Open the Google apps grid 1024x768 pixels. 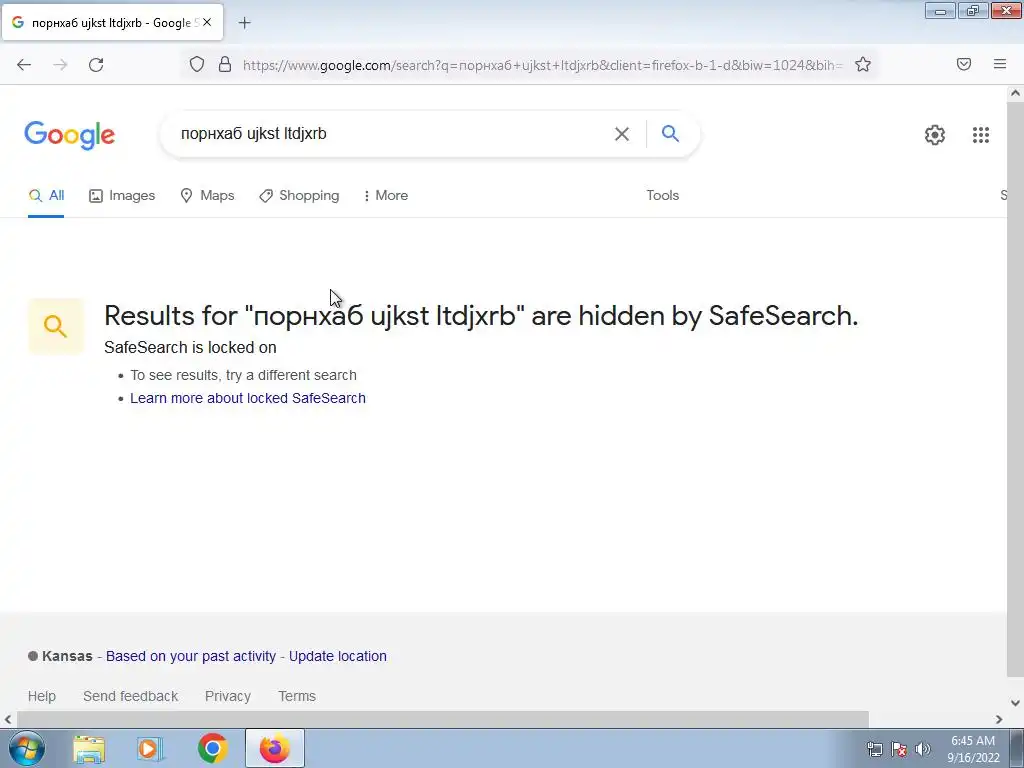click(x=980, y=135)
